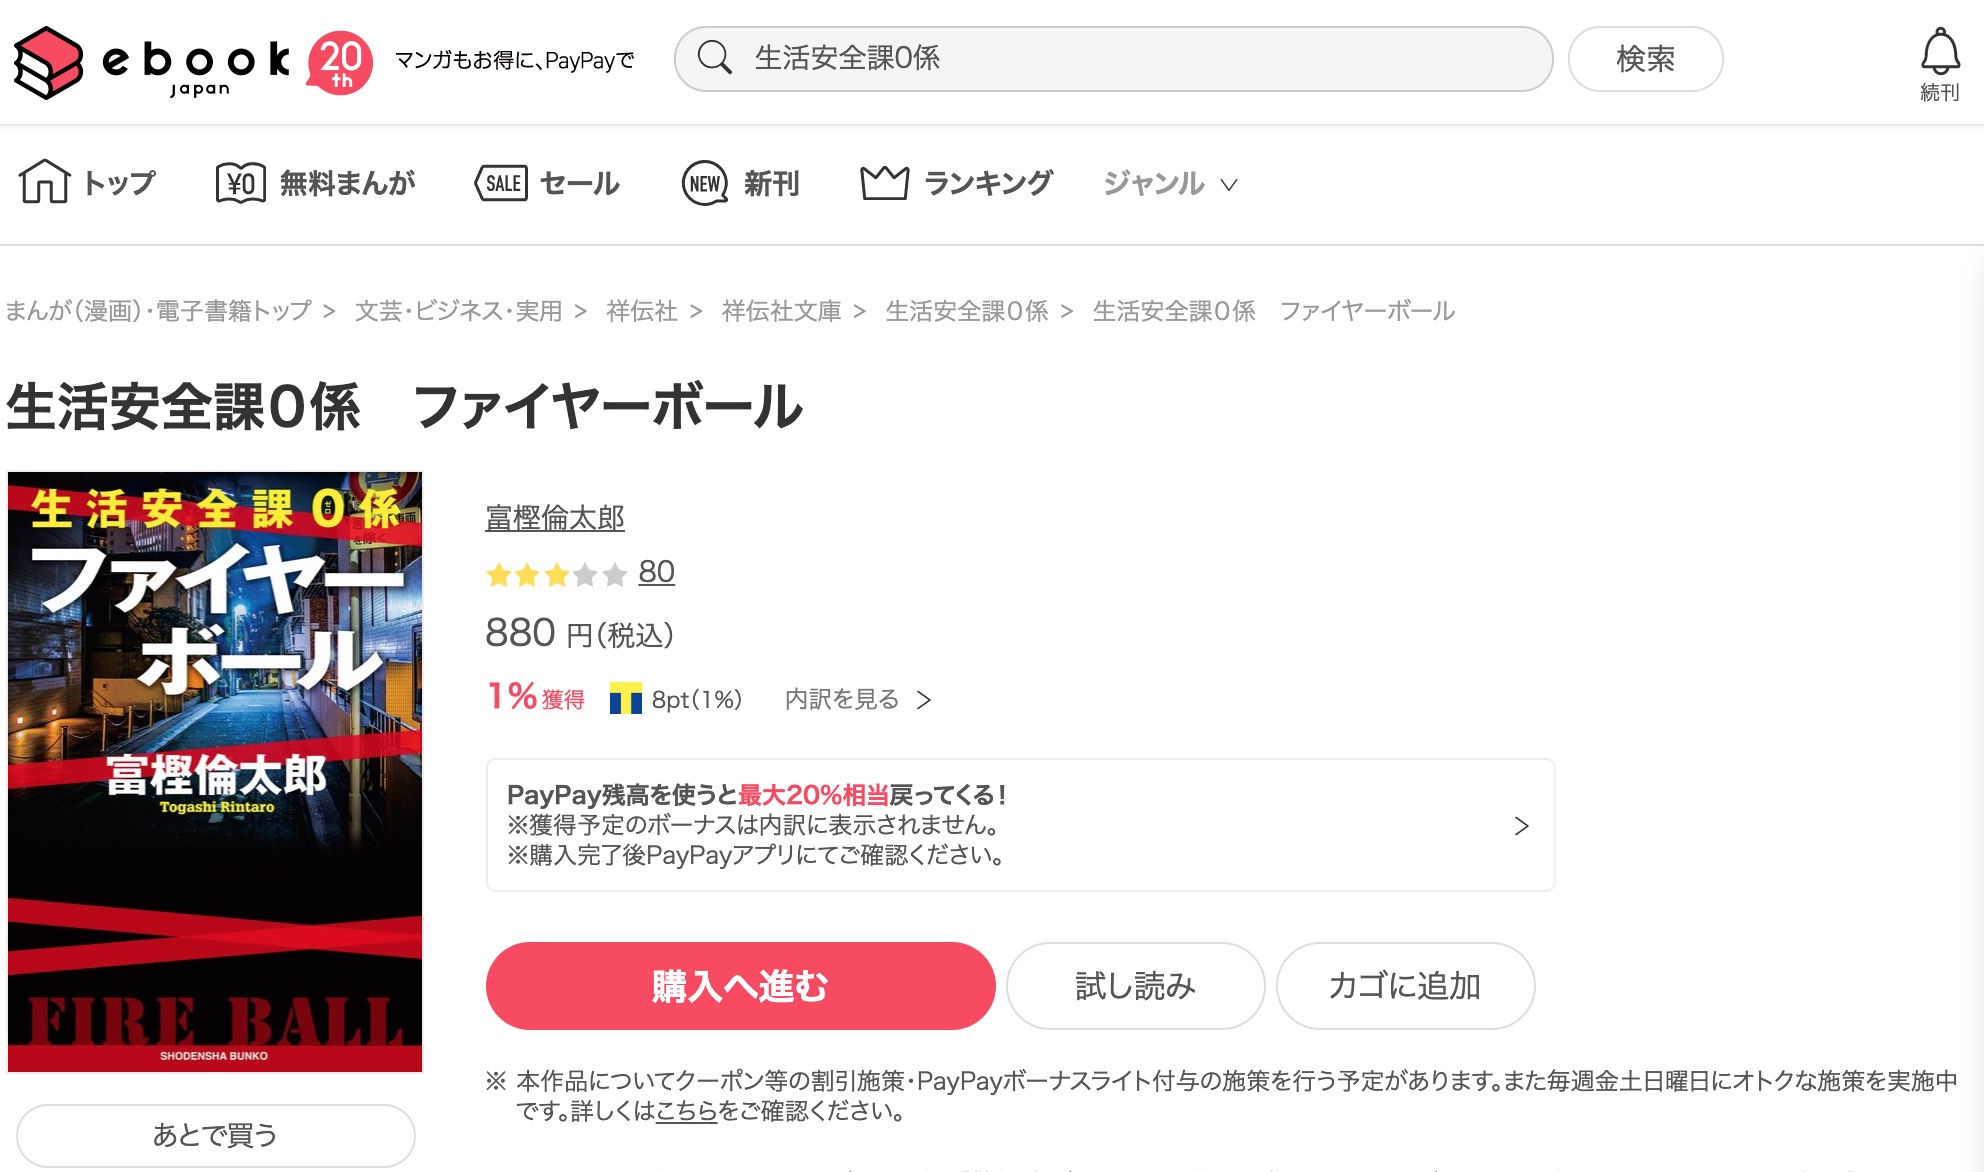Click the magnifying glass search icon
This screenshot has height=1172, width=1984.
click(714, 58)
